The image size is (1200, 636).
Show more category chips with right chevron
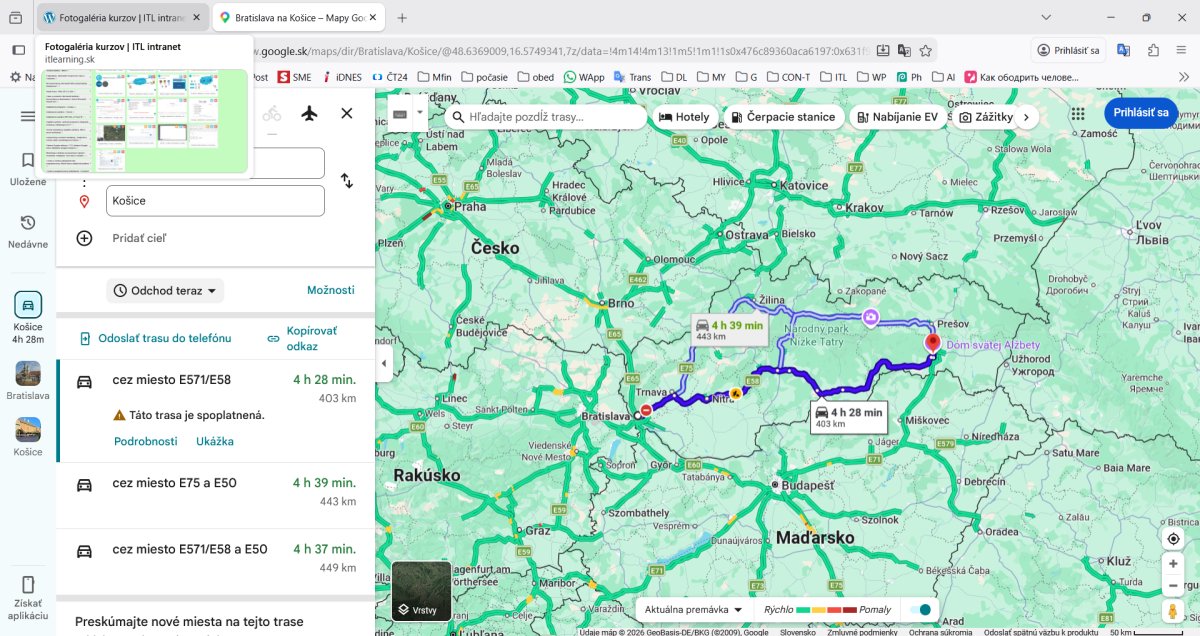click(x=1025, y=117)
